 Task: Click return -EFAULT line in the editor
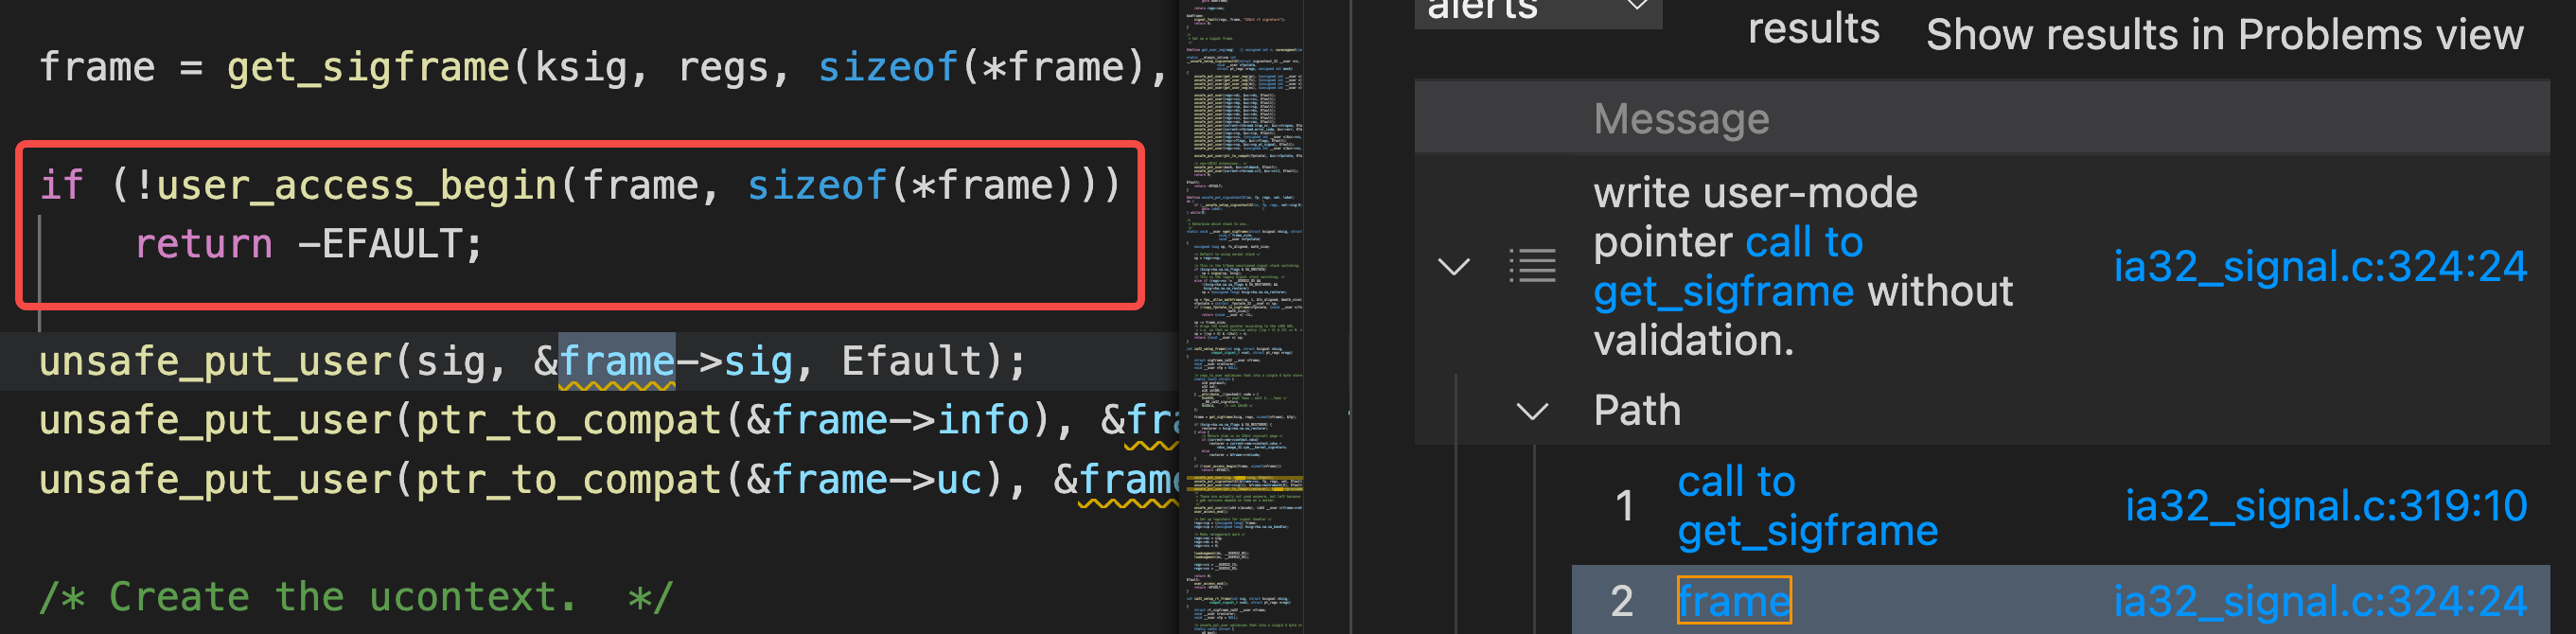(309, 244)
